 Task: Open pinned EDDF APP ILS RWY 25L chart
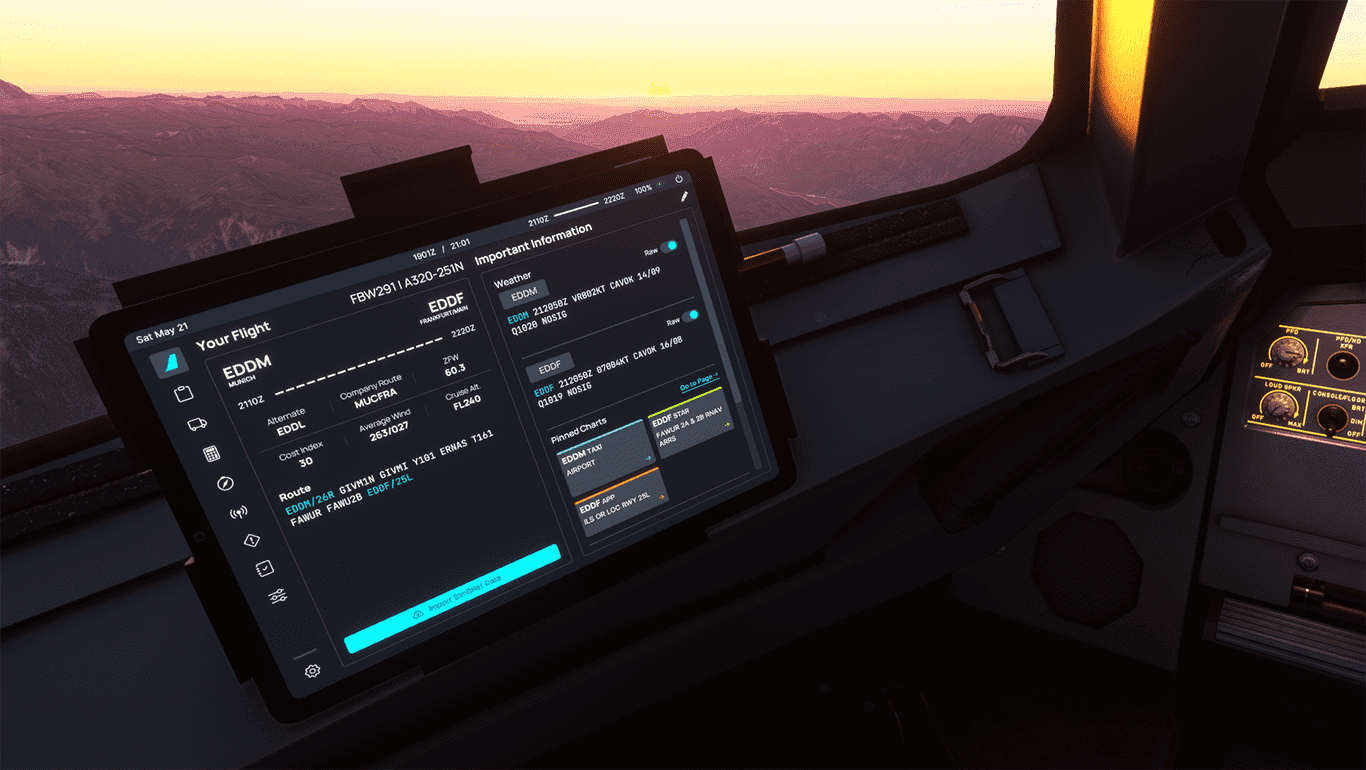click(620, 502)
